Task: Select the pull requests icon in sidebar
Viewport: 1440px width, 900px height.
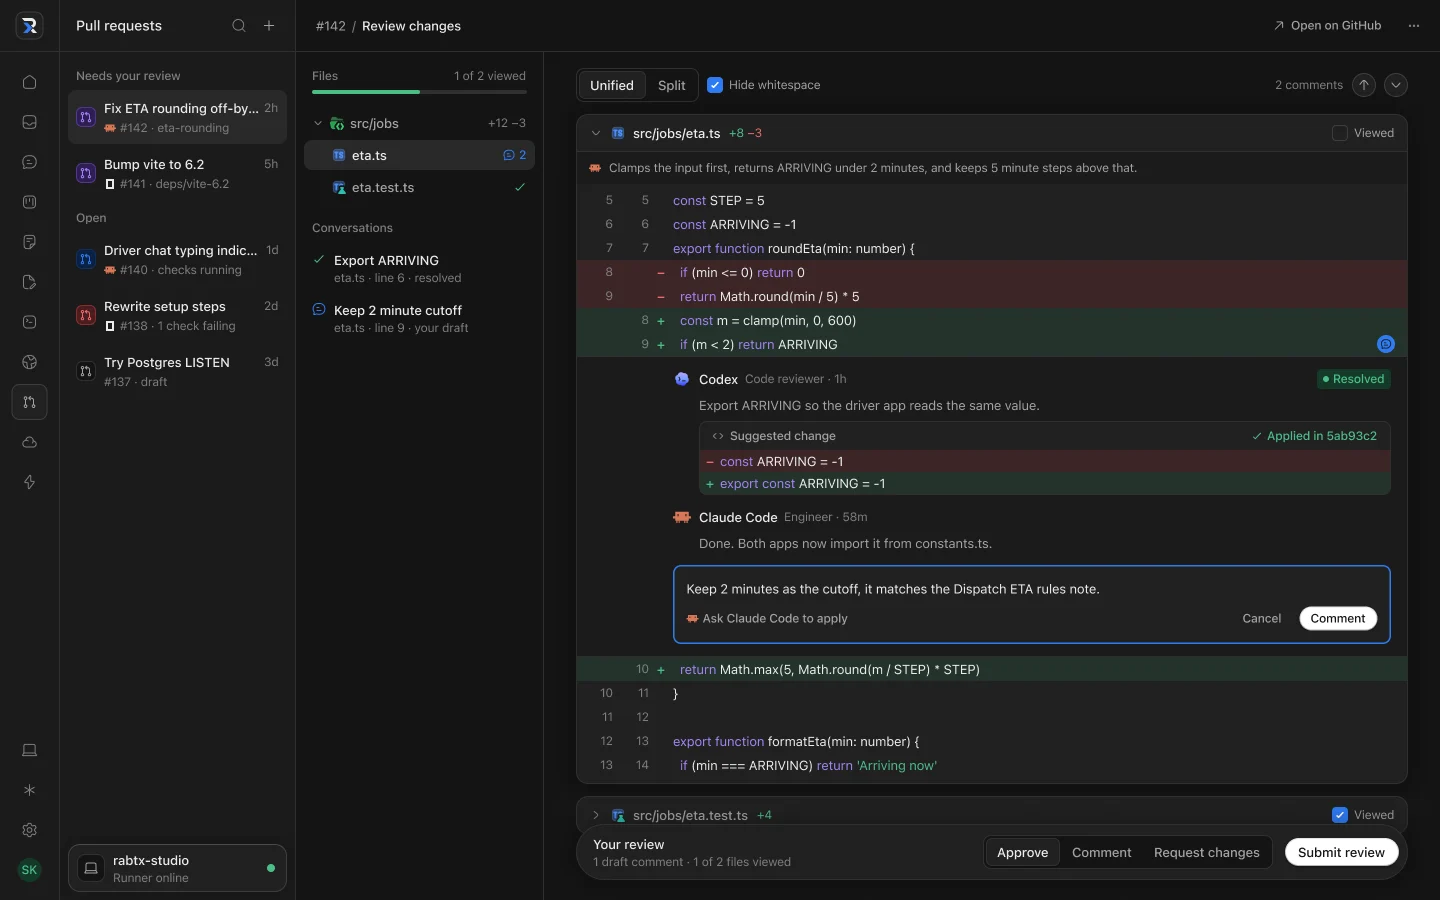Action: 29,402
